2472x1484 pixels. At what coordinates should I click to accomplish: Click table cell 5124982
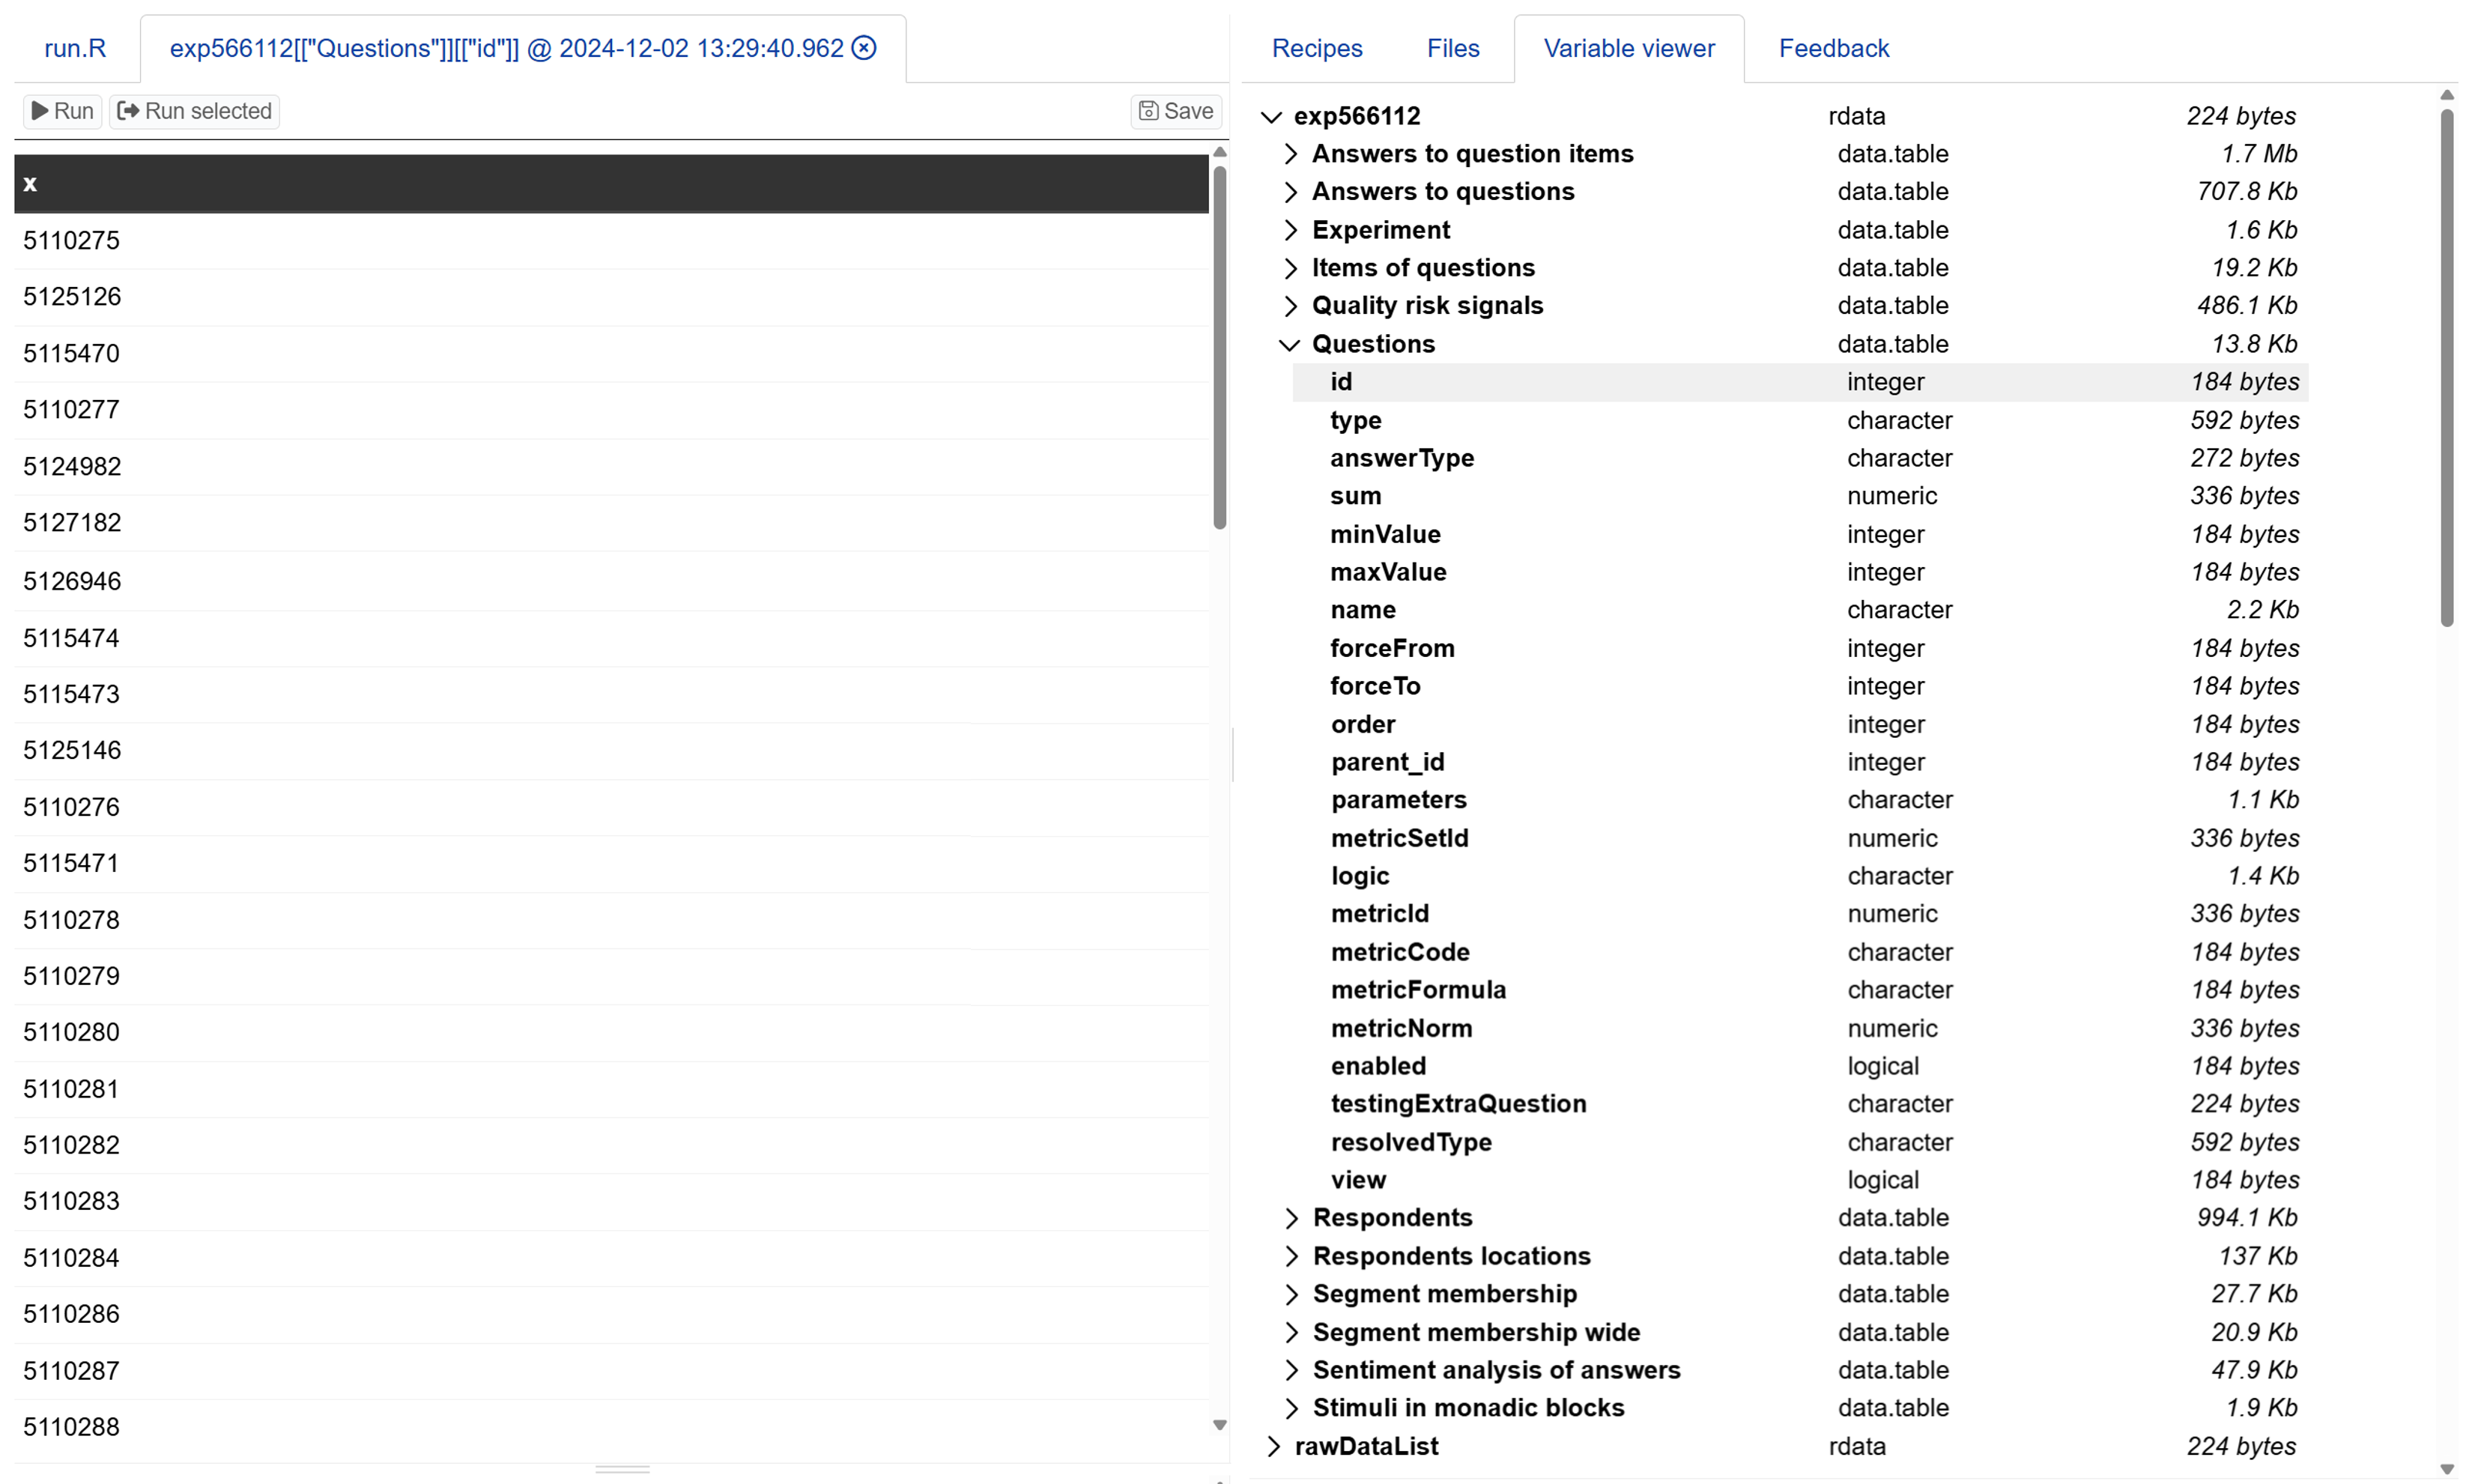tap(611, 467)
